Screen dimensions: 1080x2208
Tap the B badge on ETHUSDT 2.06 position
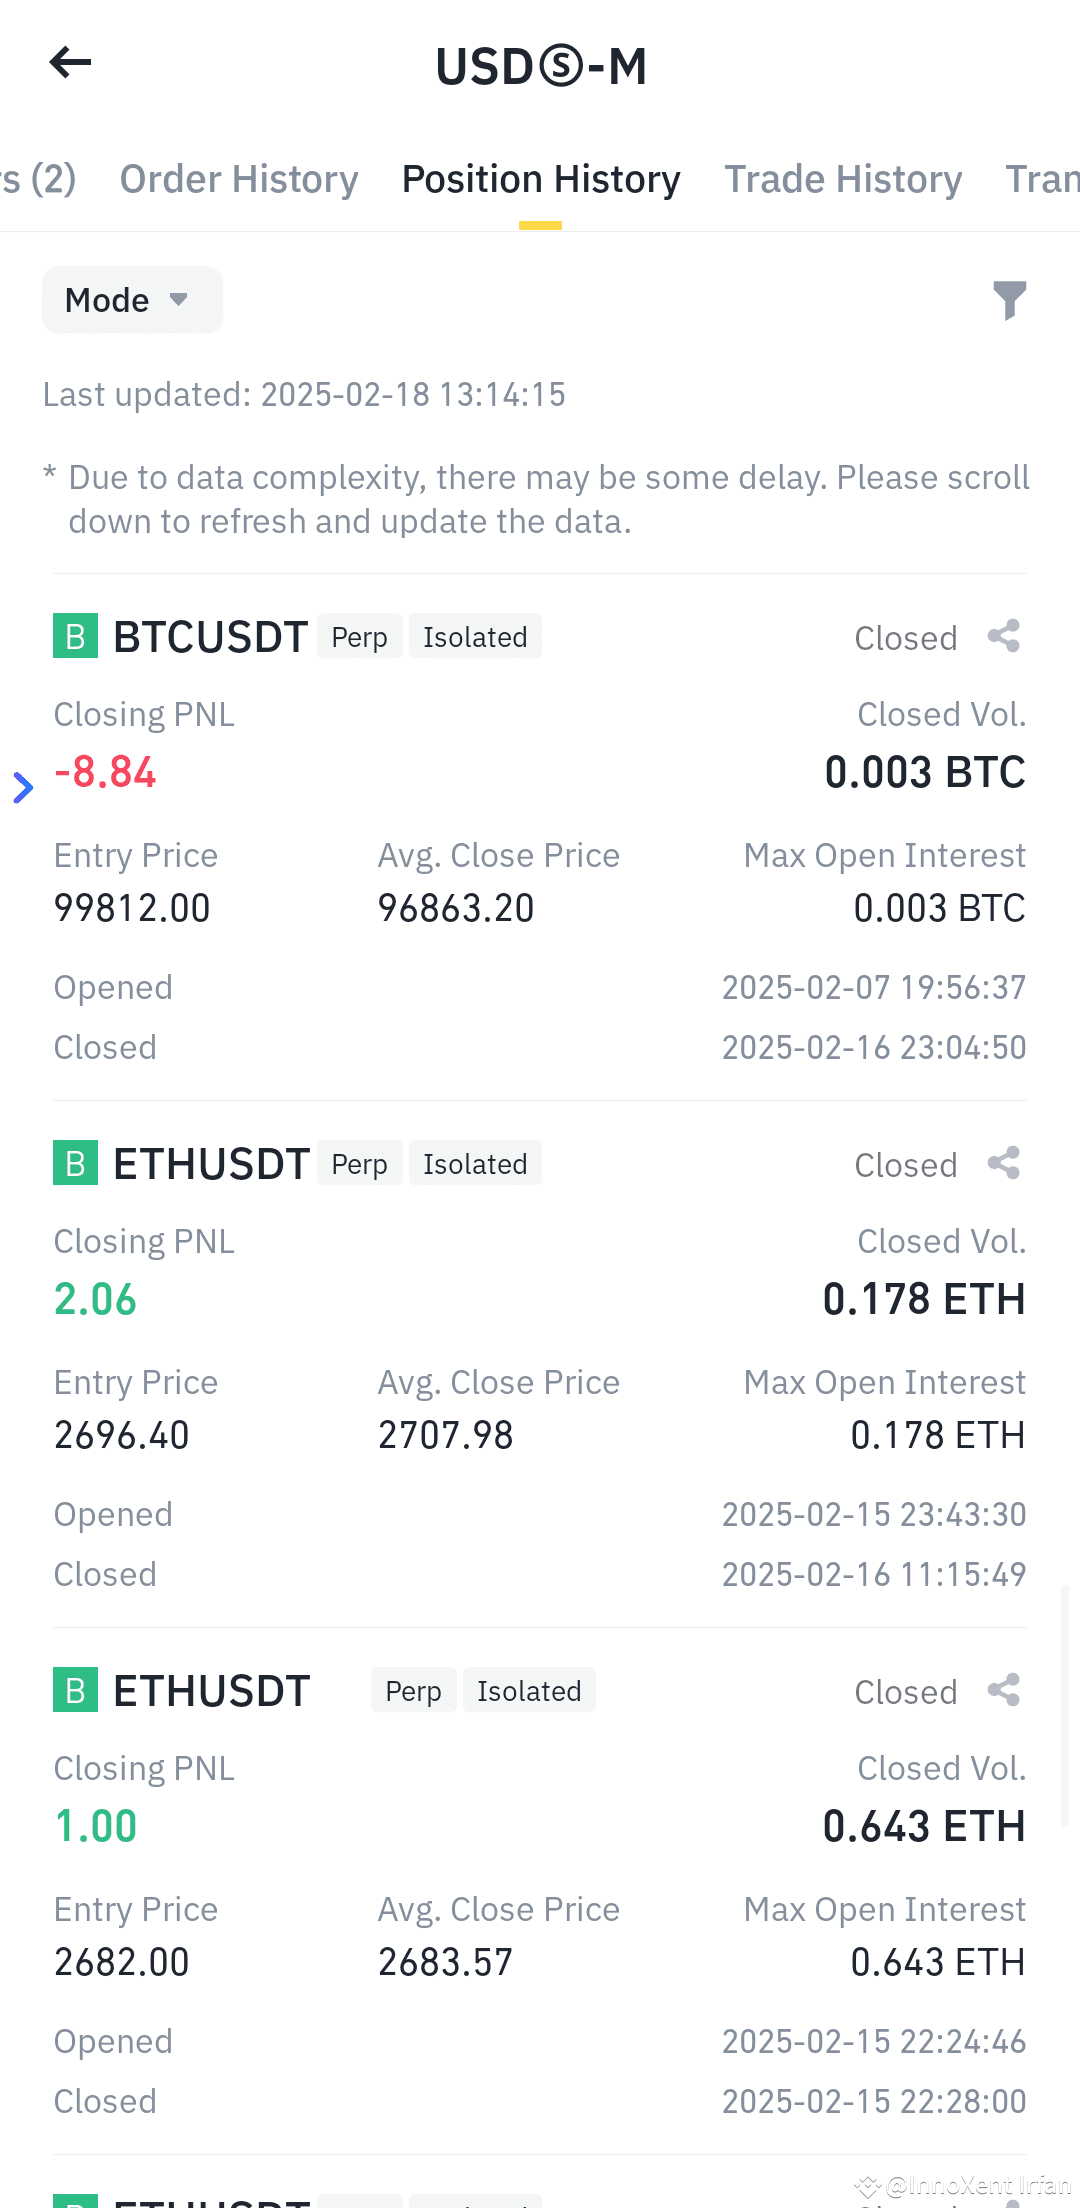pos(75,1163)
